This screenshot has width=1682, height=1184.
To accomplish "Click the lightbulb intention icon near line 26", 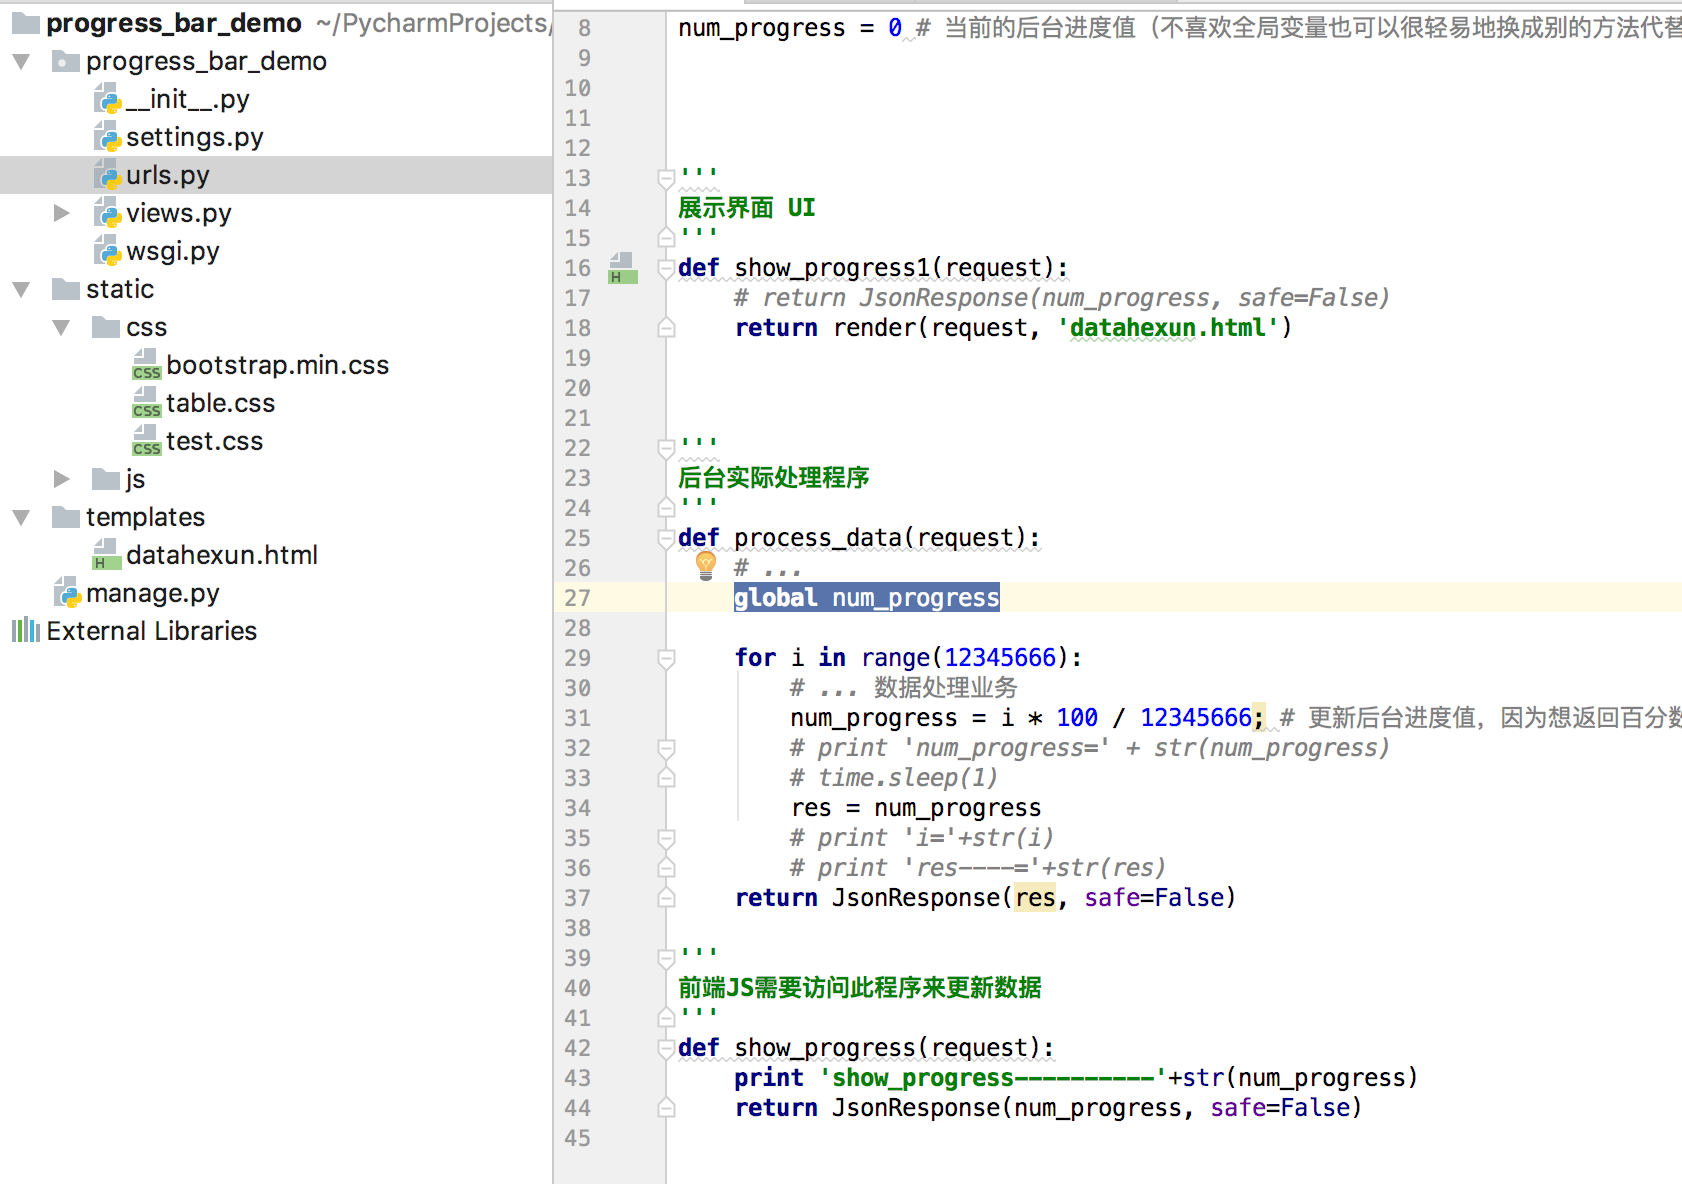I will pos(706,567).
